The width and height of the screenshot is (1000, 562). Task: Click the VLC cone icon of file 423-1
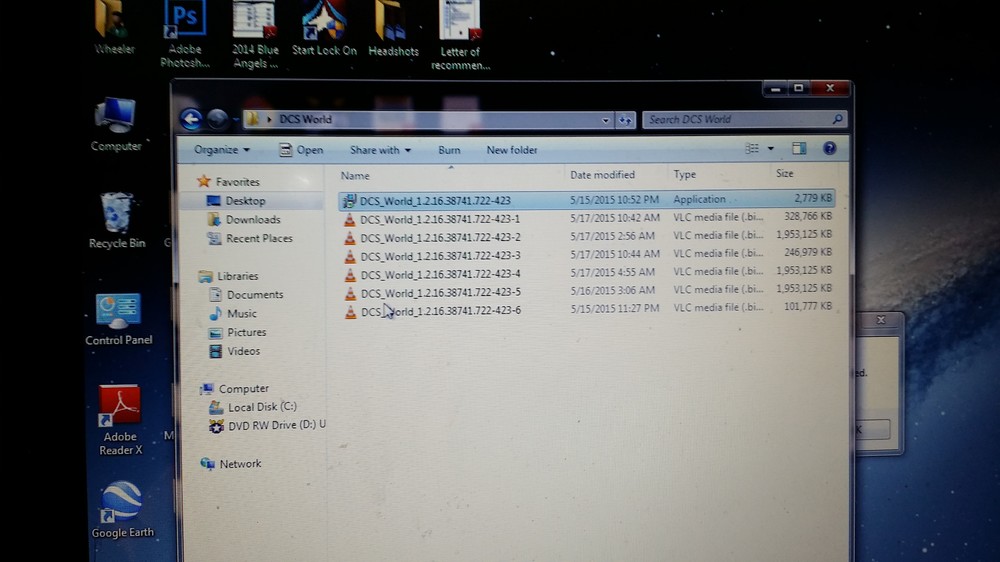pyautogui.click(x=349, y=219)
